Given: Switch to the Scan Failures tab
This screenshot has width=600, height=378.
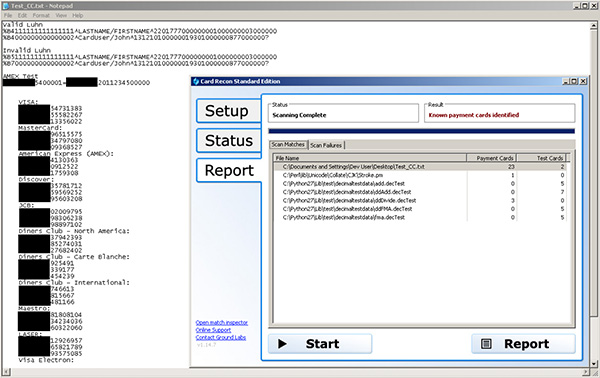Looking at the screenshot, I should click(x=326, y=145).
